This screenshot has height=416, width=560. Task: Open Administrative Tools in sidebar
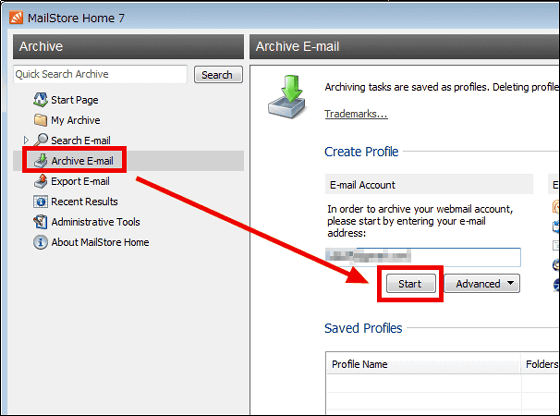pos(95,222)
